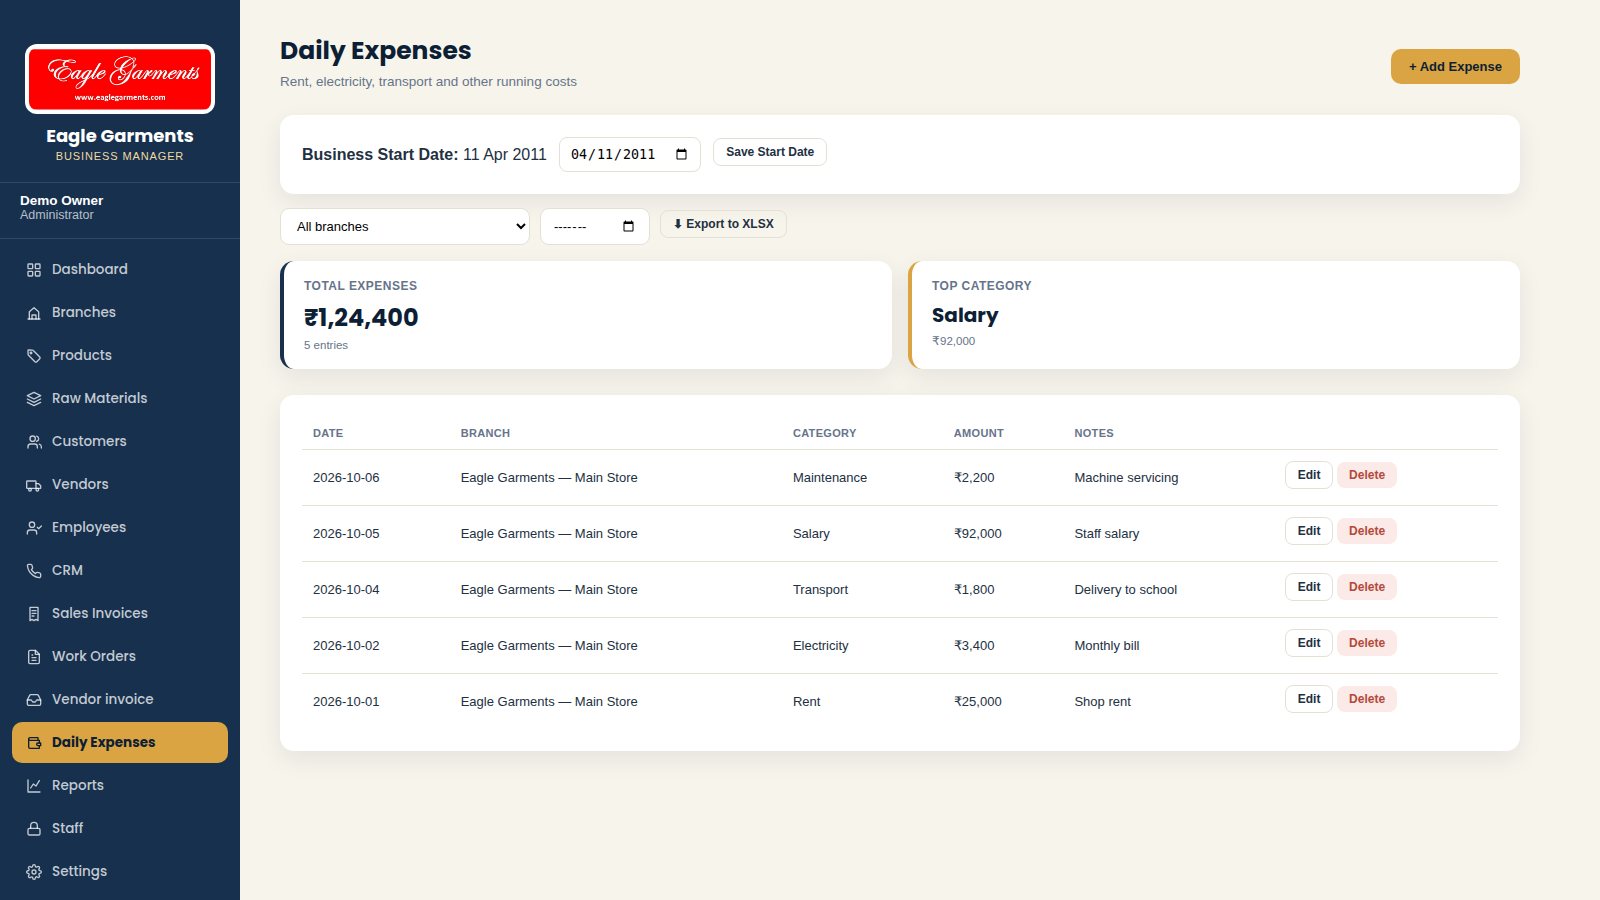Click the DATE column header
This screenshot has width=1600, height=900.
click(328, 433)
